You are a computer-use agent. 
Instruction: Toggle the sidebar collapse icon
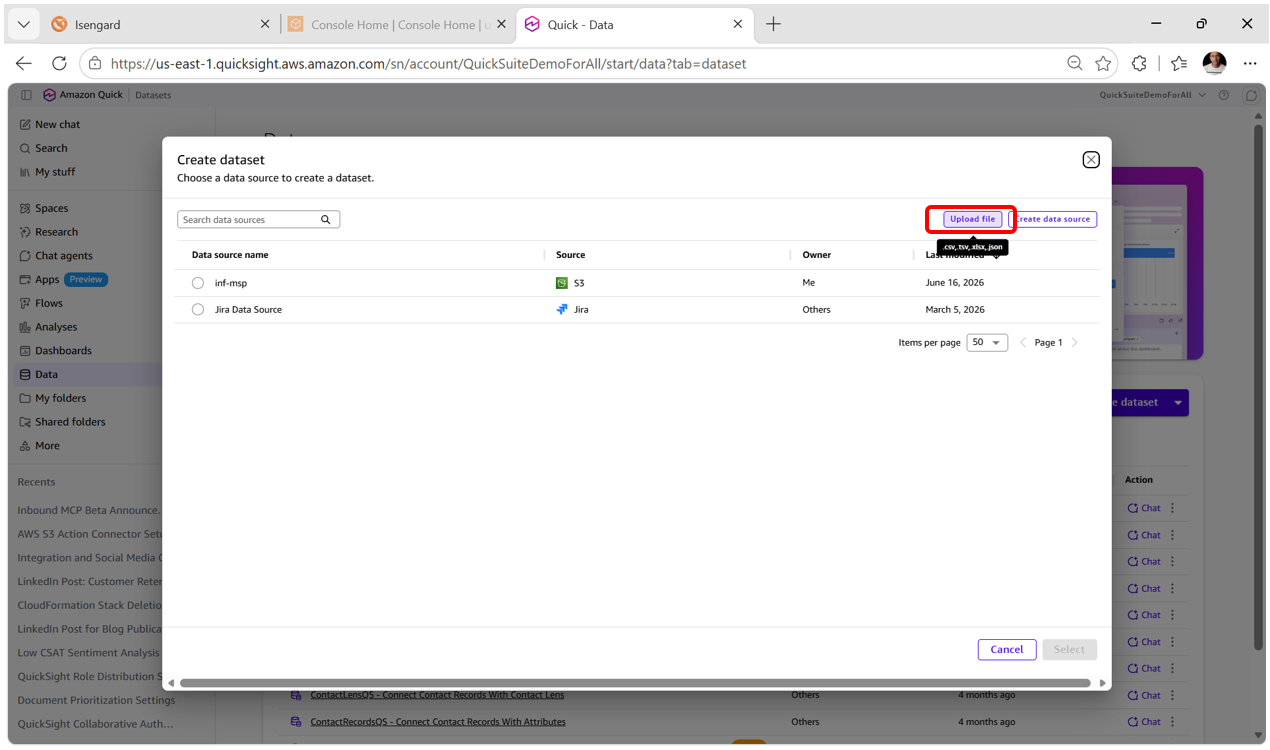point(26,95)
